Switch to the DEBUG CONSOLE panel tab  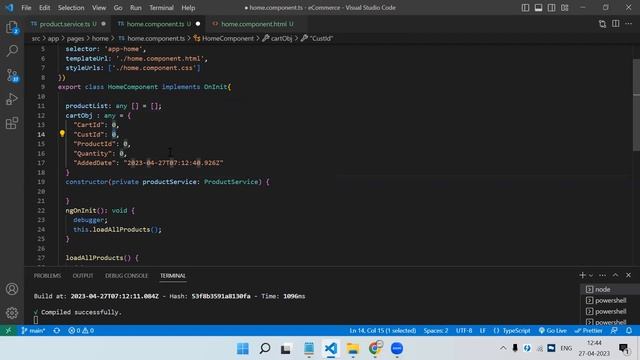point(126,276)
